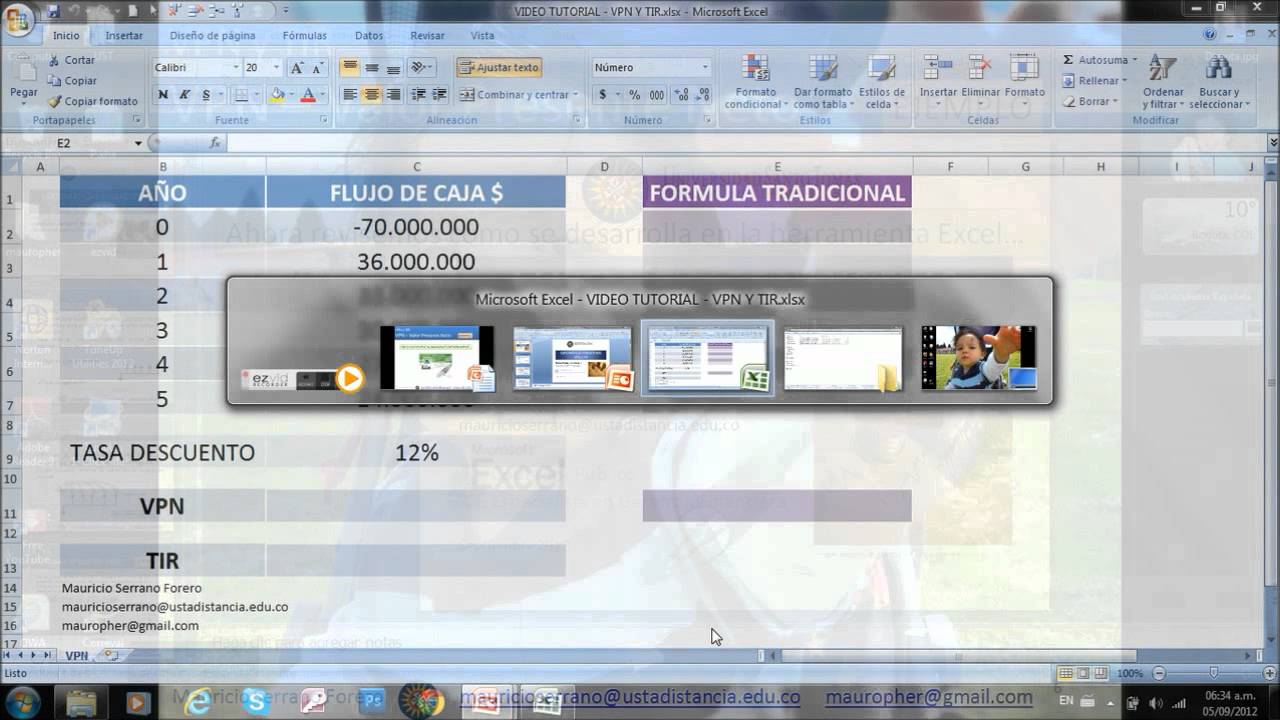The image size is (1280, 720).
Task: Decrease cell indent
Action: [418, 95]
